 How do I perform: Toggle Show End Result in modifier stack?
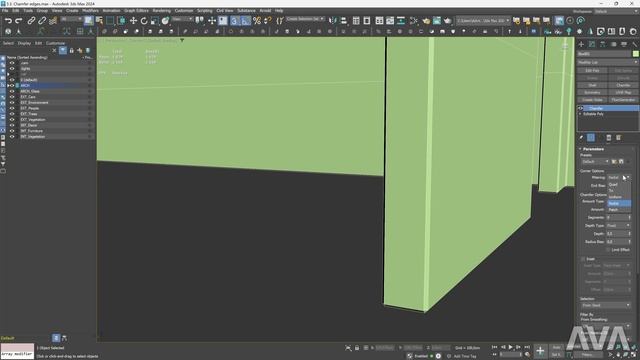coord(591,138)
